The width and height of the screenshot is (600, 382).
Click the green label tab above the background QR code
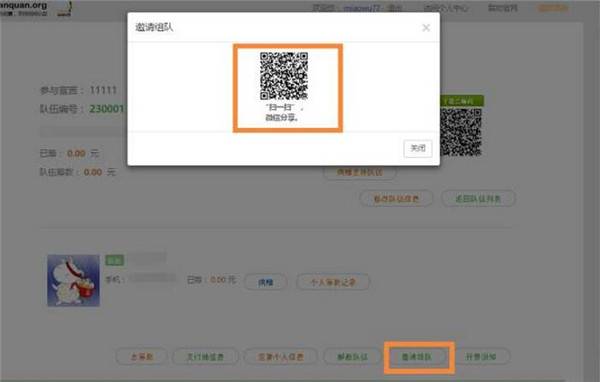(461, 101)
